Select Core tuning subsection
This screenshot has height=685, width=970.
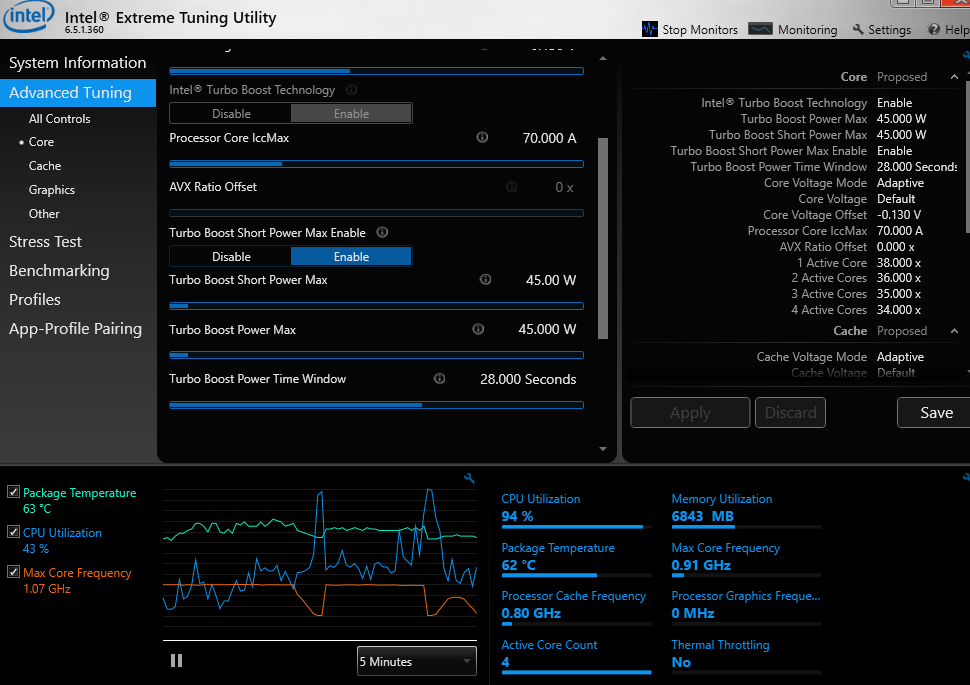(41, 142)
